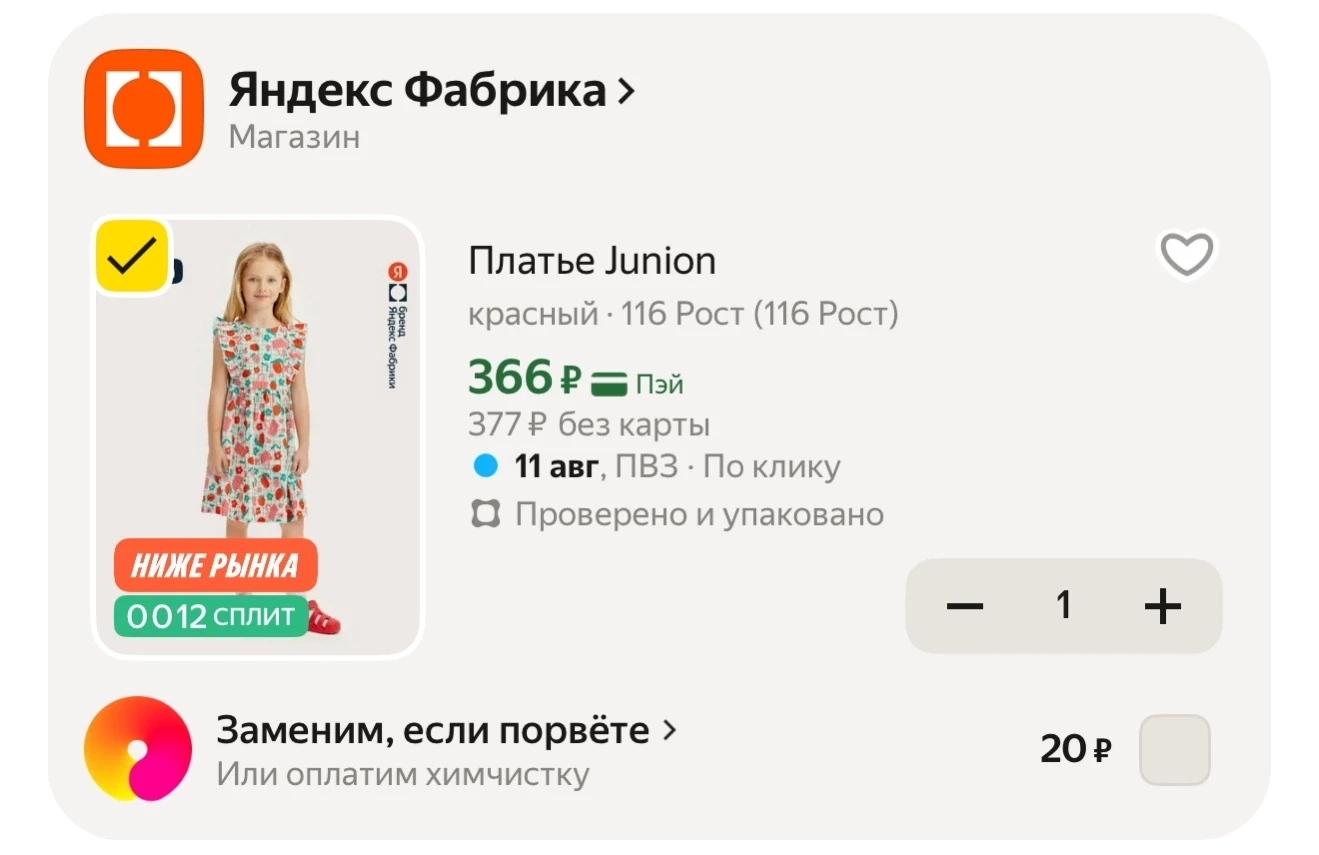
Task: Click the plus icon to increase quantity
Action: pos(1162,606)
